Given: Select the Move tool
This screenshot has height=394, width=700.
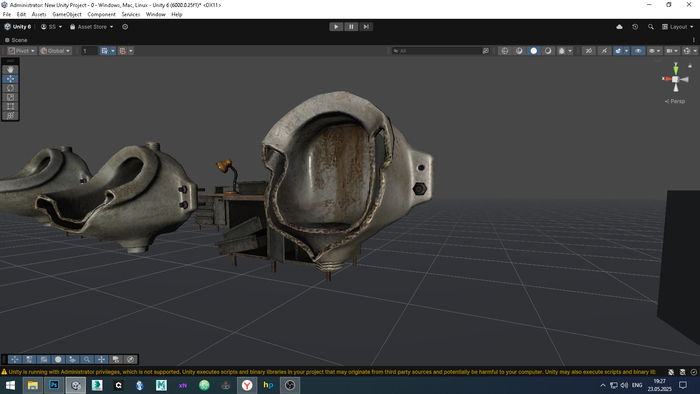Looking at the screenshot, I should tap(10, 79).
